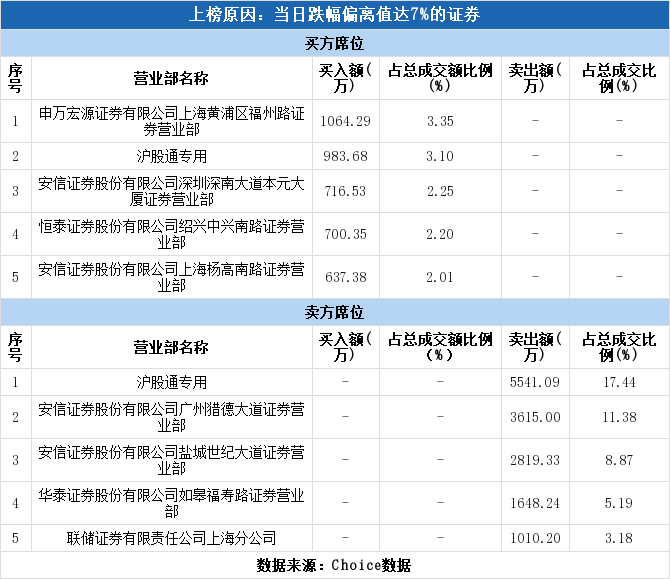The width and height of the screenshot is (670, 579).
Task: Click buy amount 1064.29
Action: [346, 121]
